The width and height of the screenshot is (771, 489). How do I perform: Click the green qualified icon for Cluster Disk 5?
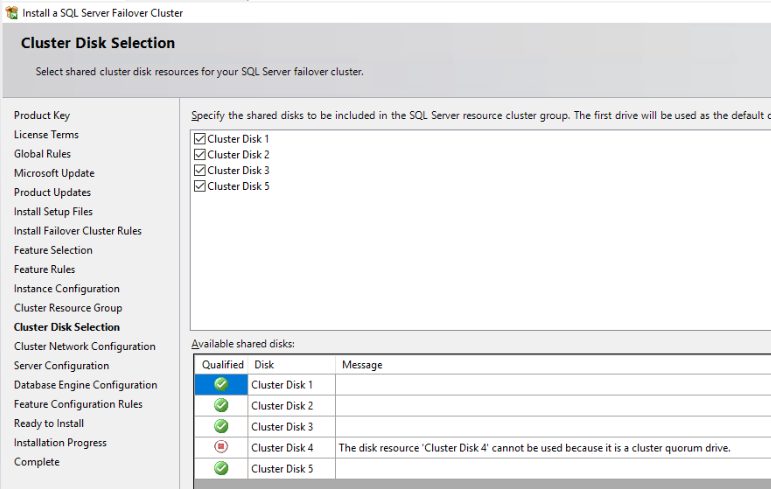coord(221,468)
